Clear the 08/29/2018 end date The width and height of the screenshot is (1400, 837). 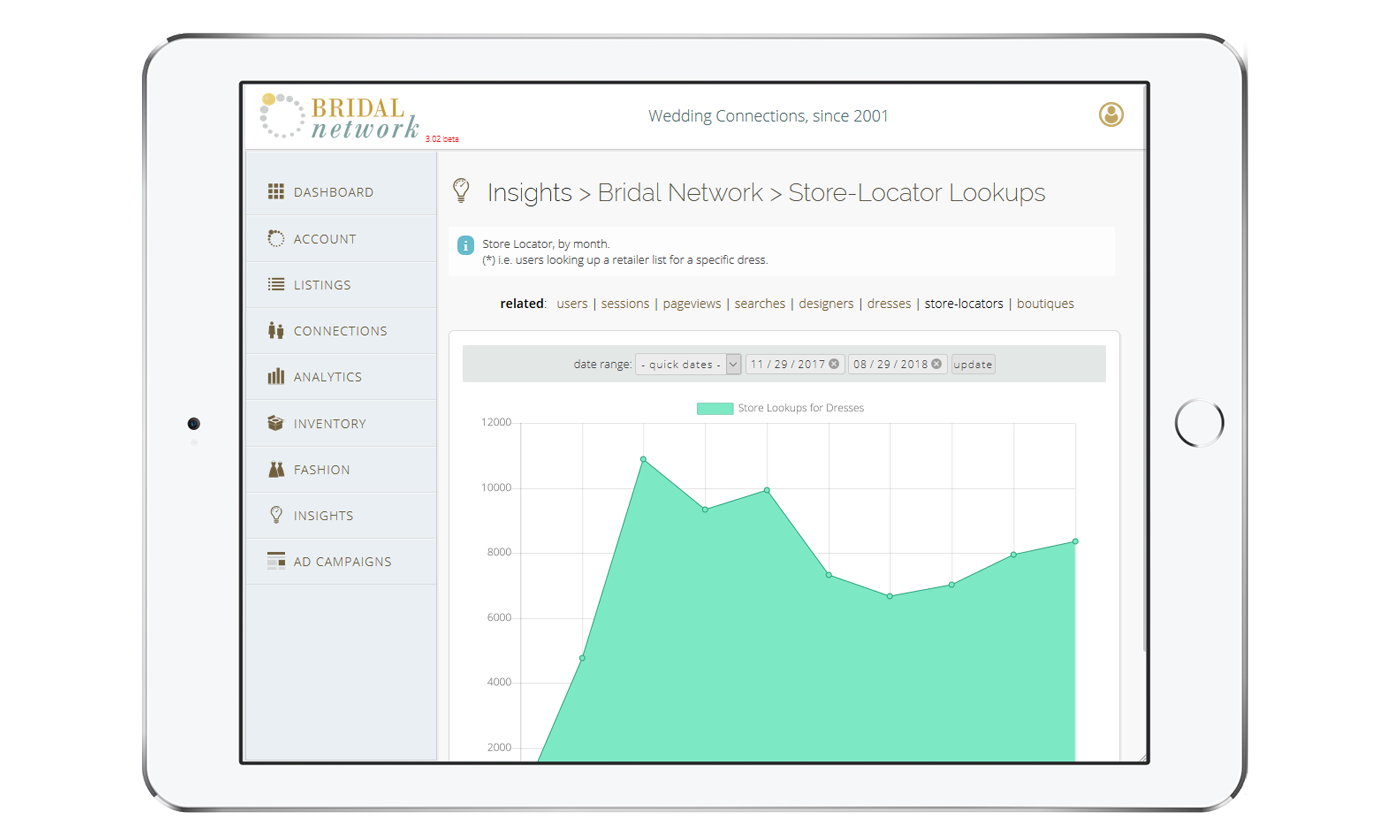point(937,364)
